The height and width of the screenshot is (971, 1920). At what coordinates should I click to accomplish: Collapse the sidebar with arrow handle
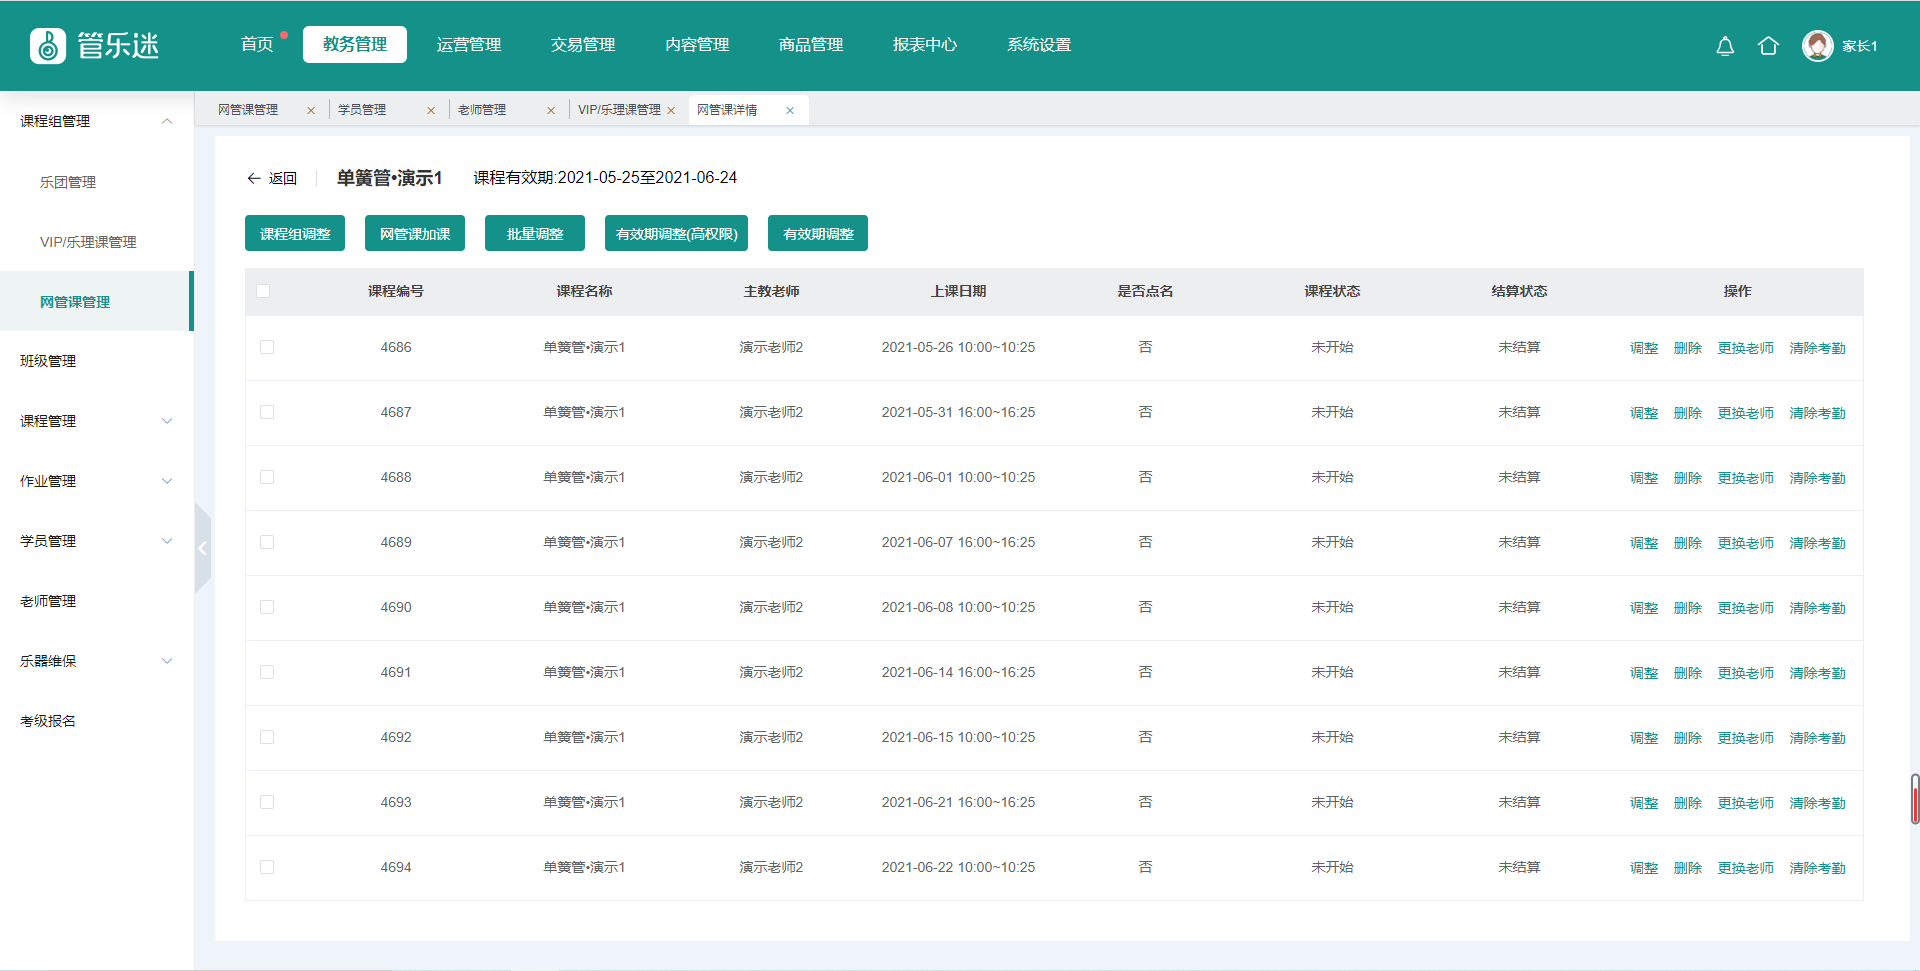tap(202, 548)
